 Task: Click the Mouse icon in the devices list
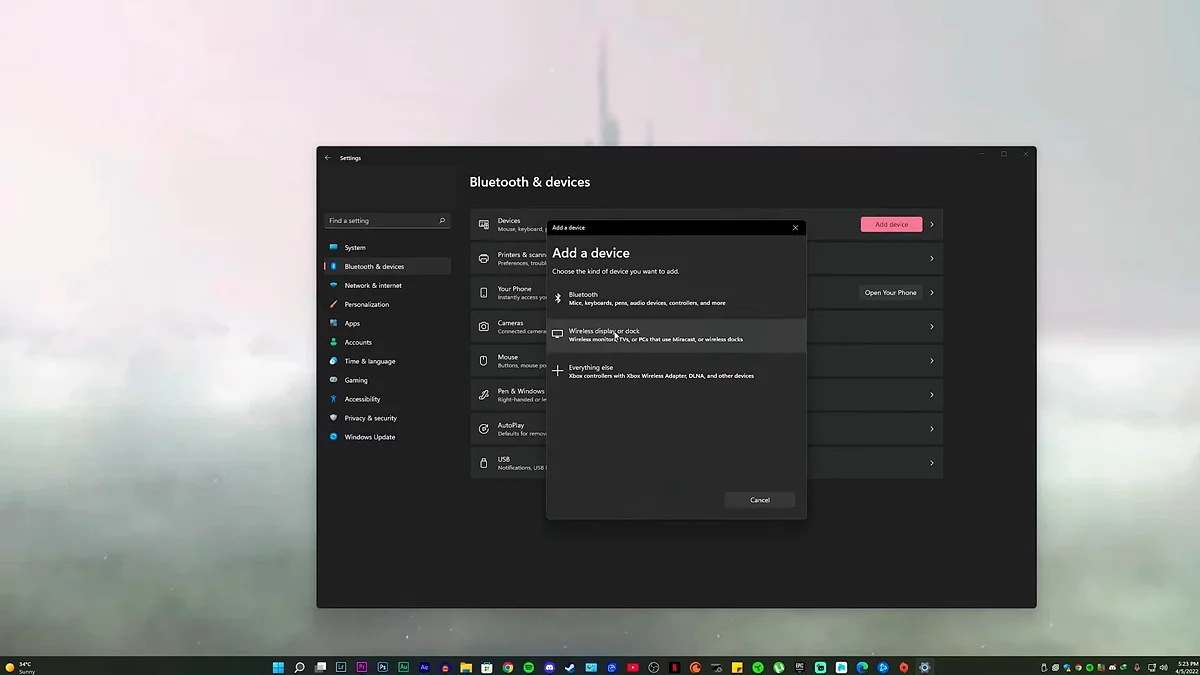(x=484, y=361)
